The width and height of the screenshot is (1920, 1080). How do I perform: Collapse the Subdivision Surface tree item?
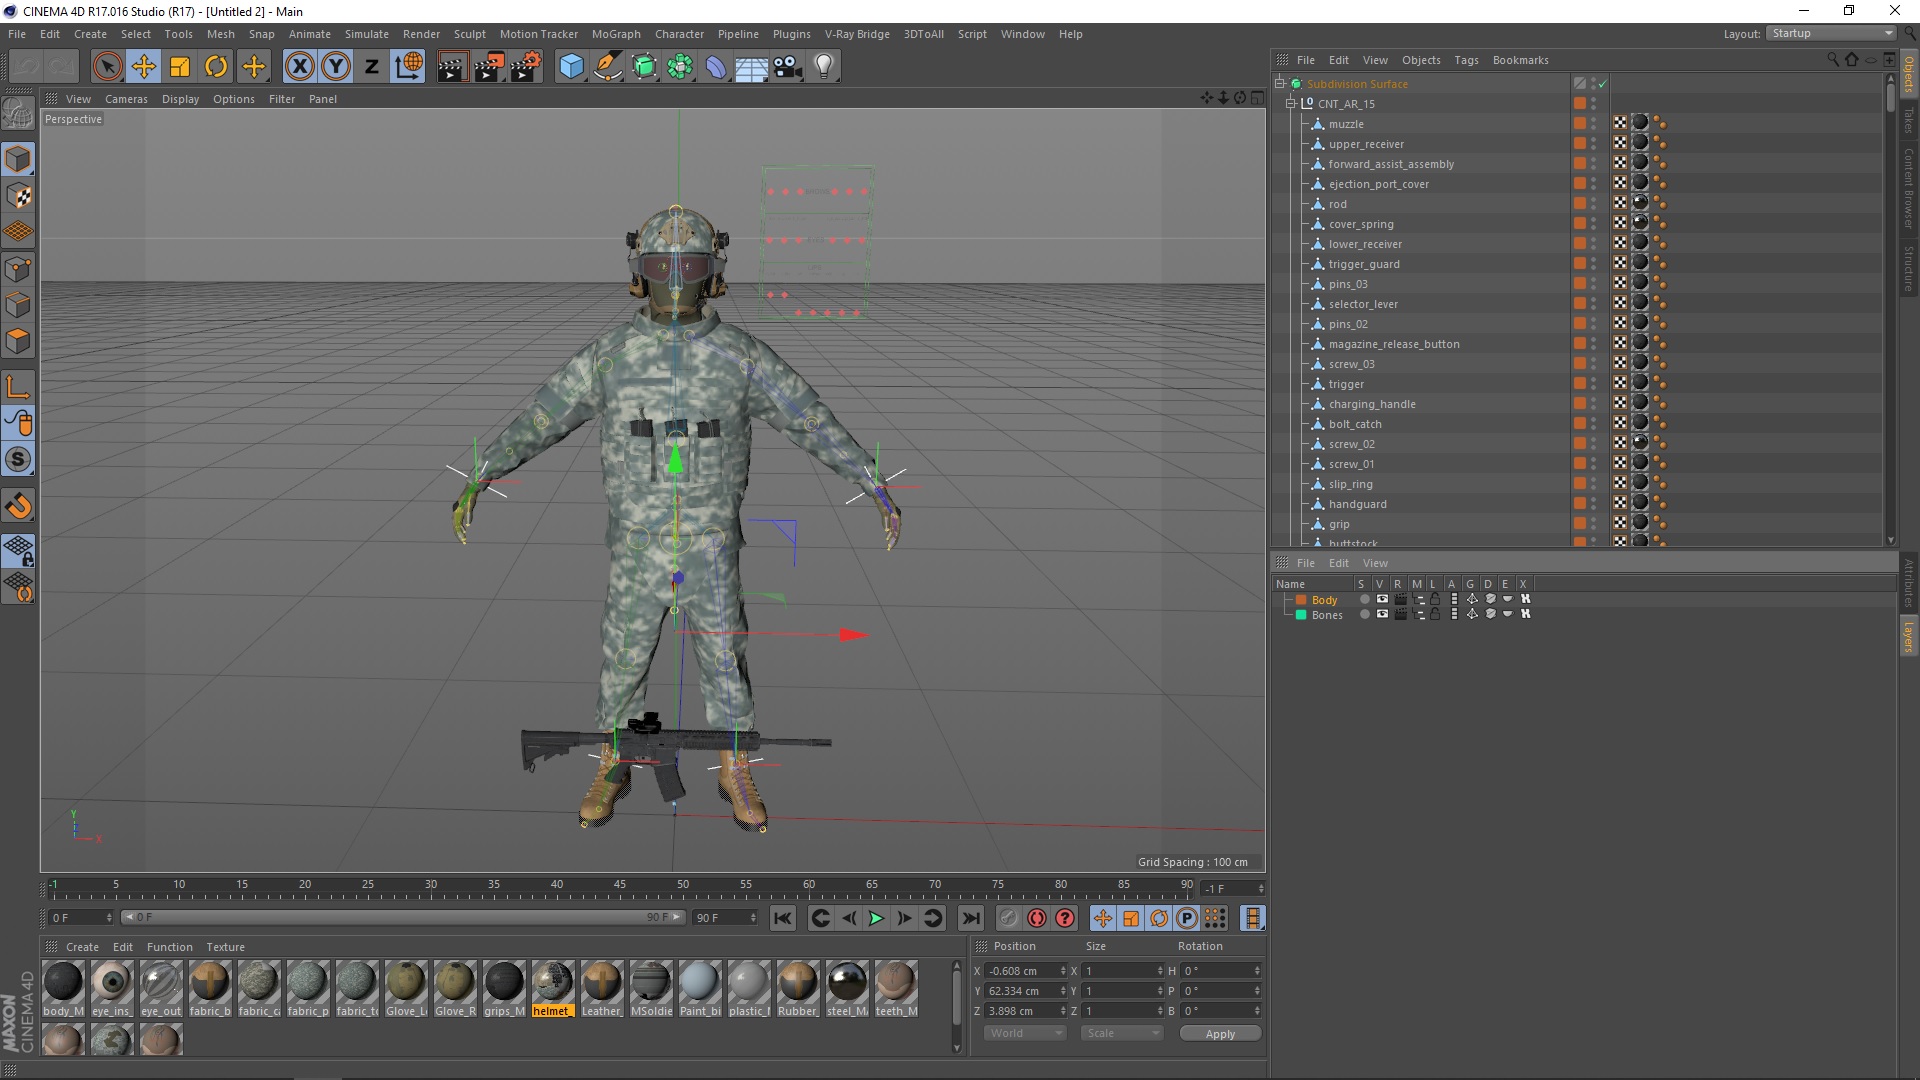[x=1279, y=84]
